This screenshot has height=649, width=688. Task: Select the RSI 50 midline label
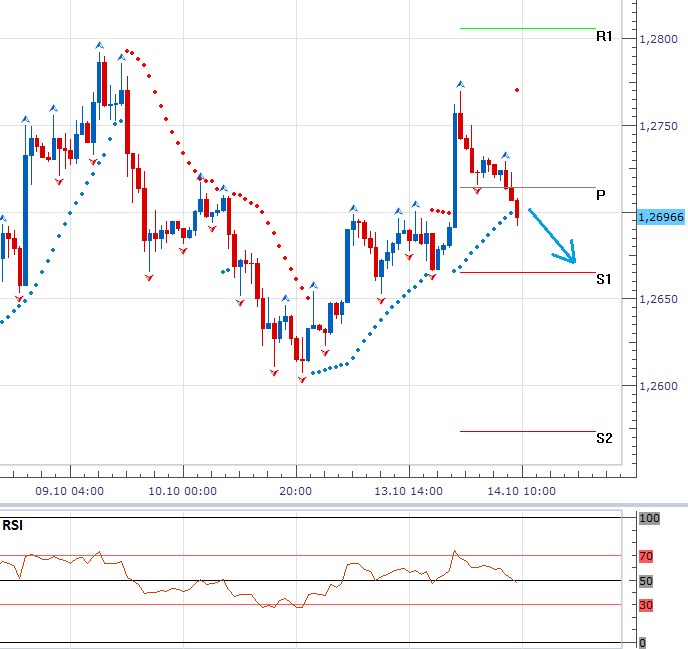point(647,581)
